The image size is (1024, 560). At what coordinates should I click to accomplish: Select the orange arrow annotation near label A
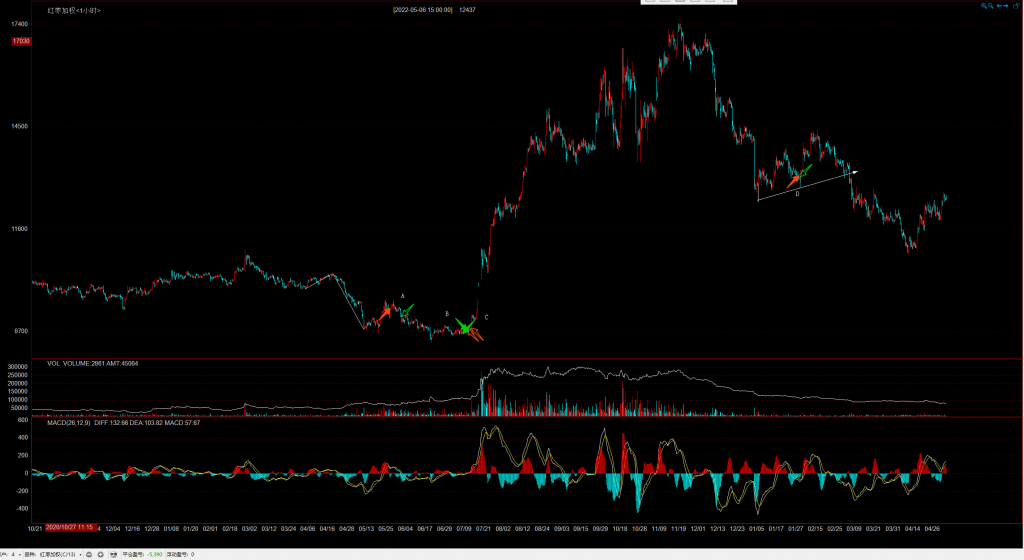coord(385,314)
